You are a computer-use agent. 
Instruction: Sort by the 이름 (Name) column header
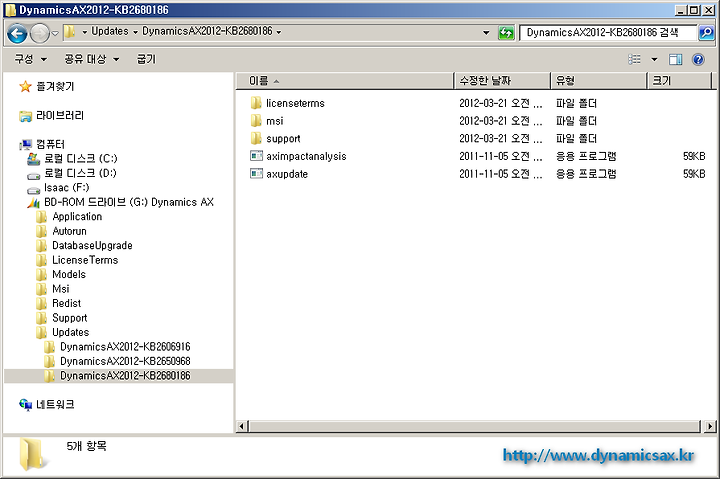tap(345, 81)
